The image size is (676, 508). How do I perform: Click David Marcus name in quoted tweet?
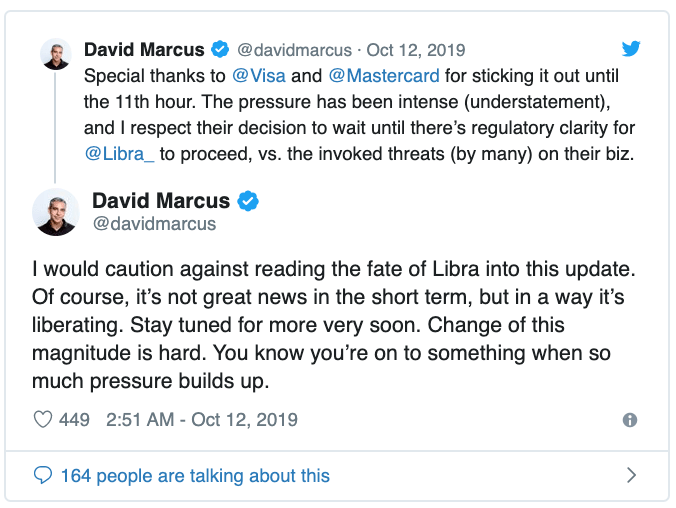144,50
